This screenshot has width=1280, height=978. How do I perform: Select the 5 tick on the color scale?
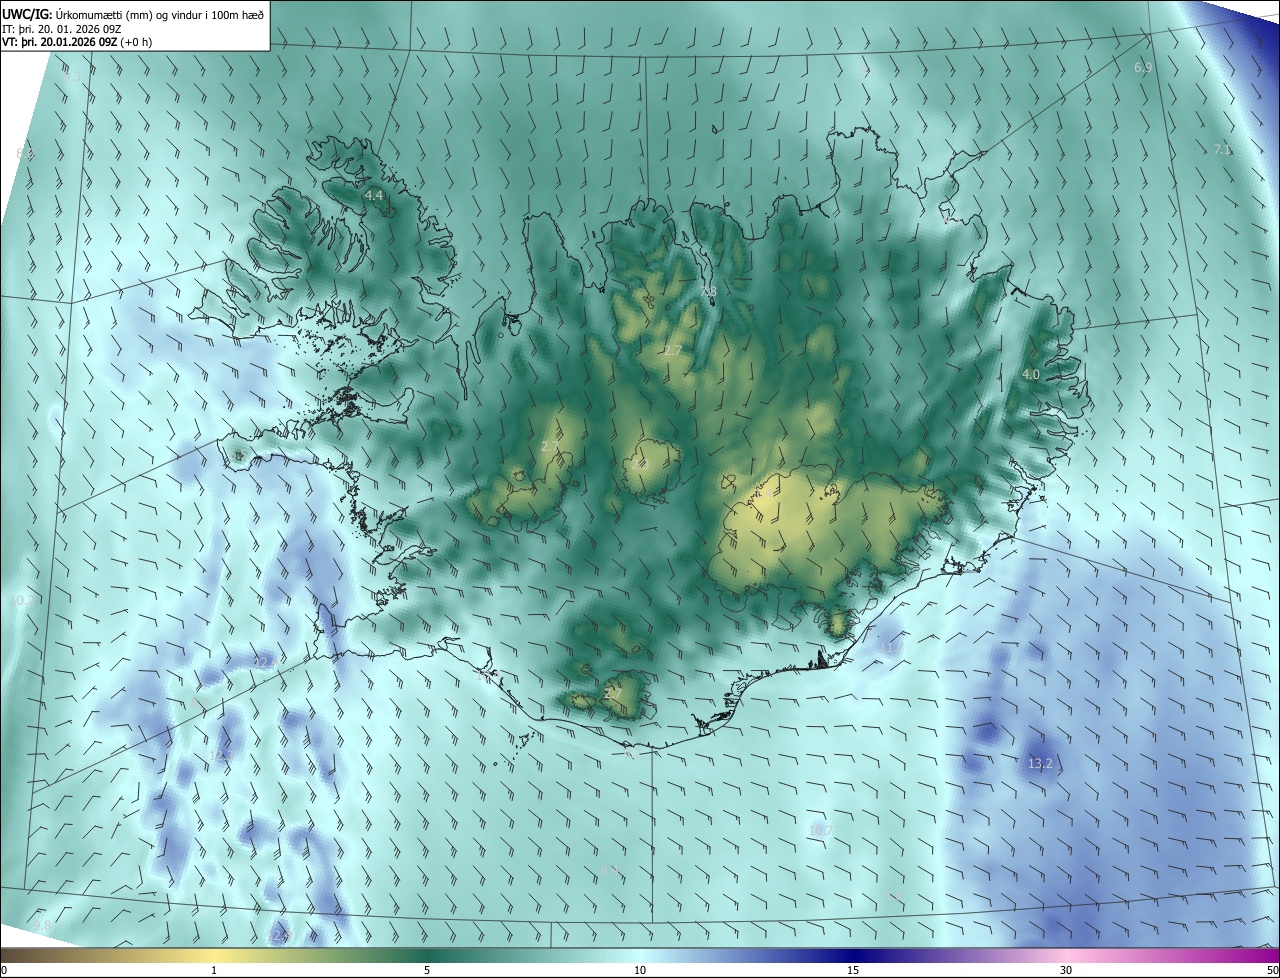click(x=427, y=971)
